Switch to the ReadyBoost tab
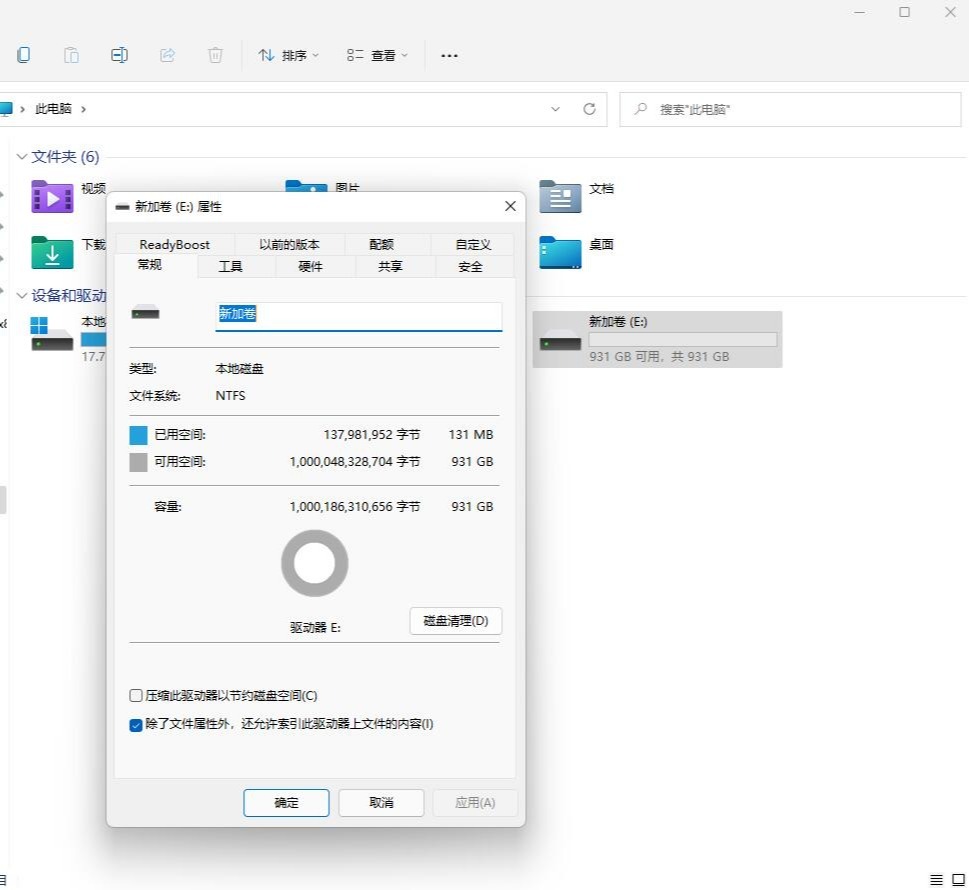969x890 pixels. (x=174, y=244)
